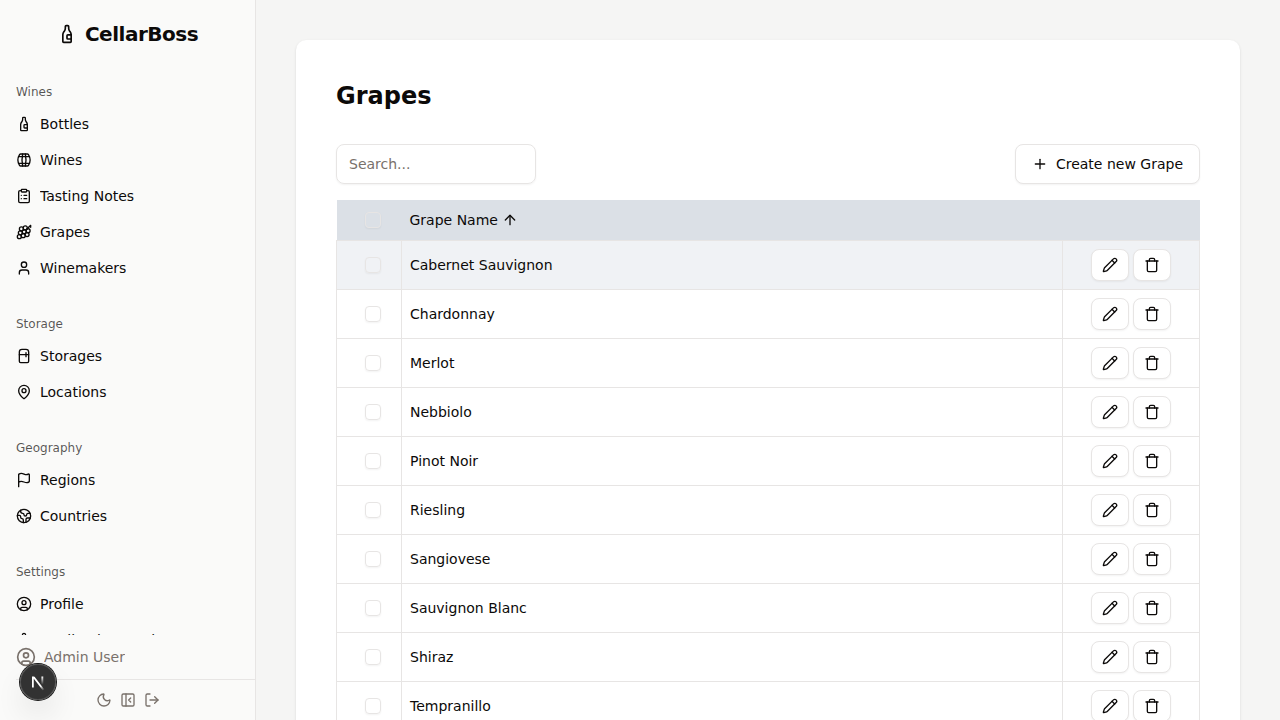Click the Countries globe icon
Image resolution: width=1280 pixels, height=720 pixels.
24,516
